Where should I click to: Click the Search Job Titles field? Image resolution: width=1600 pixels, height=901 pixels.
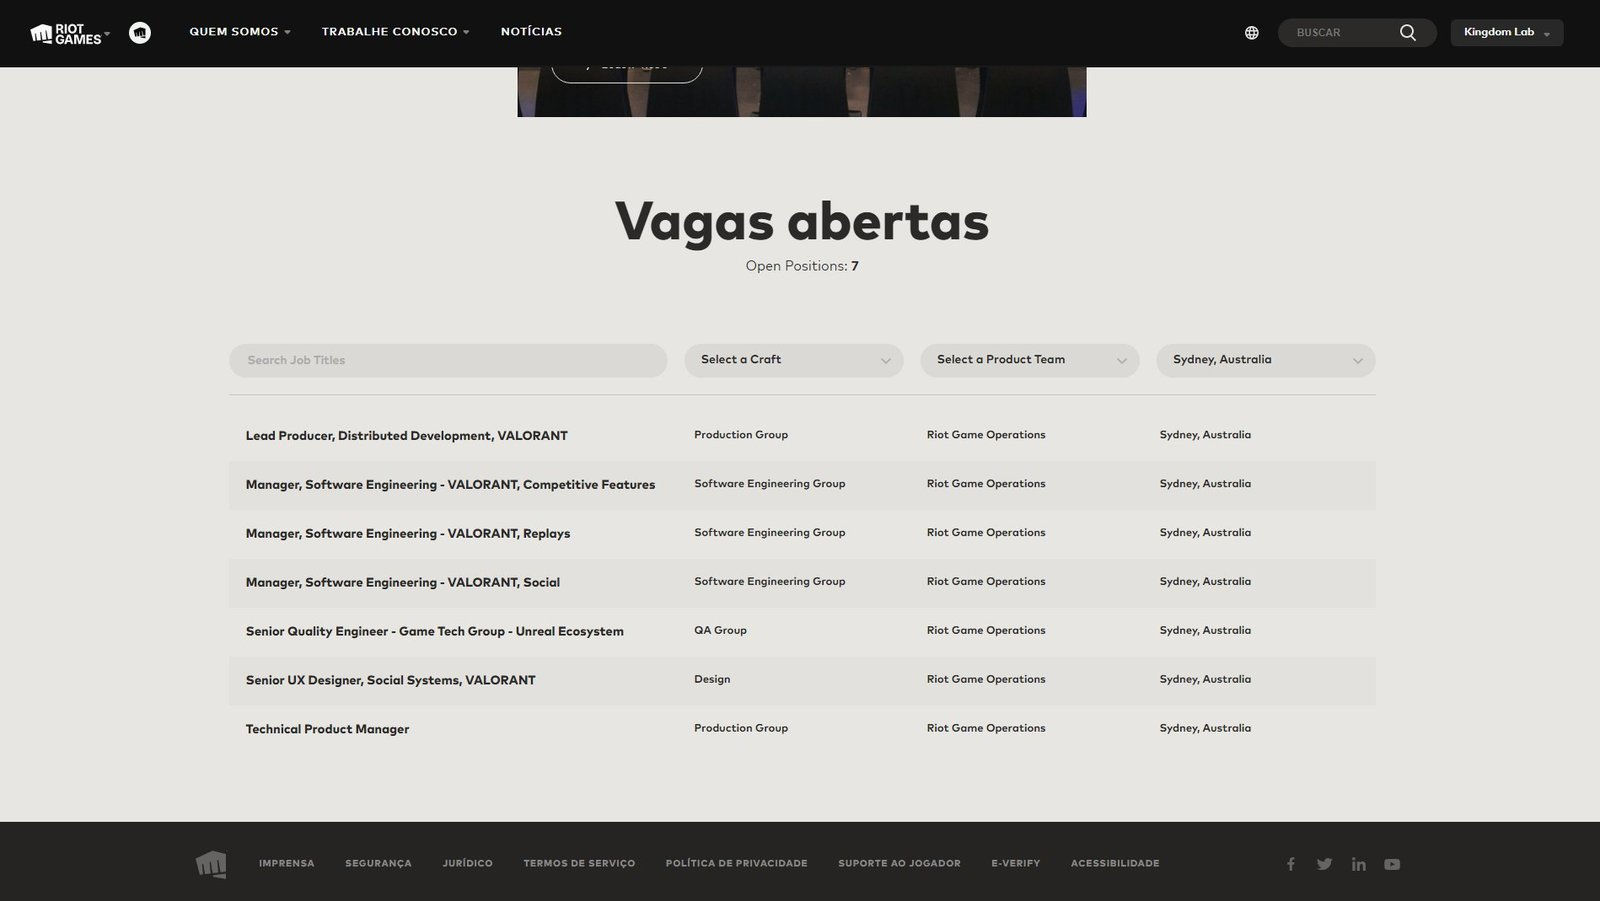click(448, 360)
